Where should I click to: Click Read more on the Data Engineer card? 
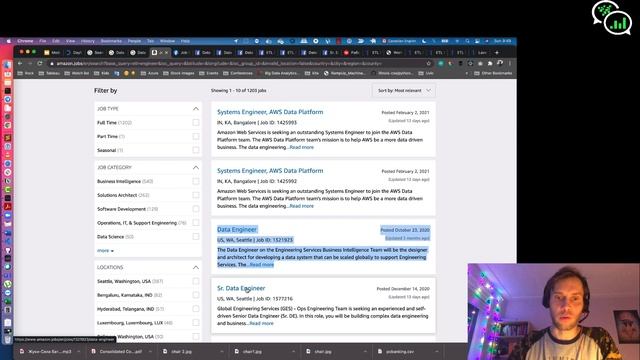pos(261,265)
